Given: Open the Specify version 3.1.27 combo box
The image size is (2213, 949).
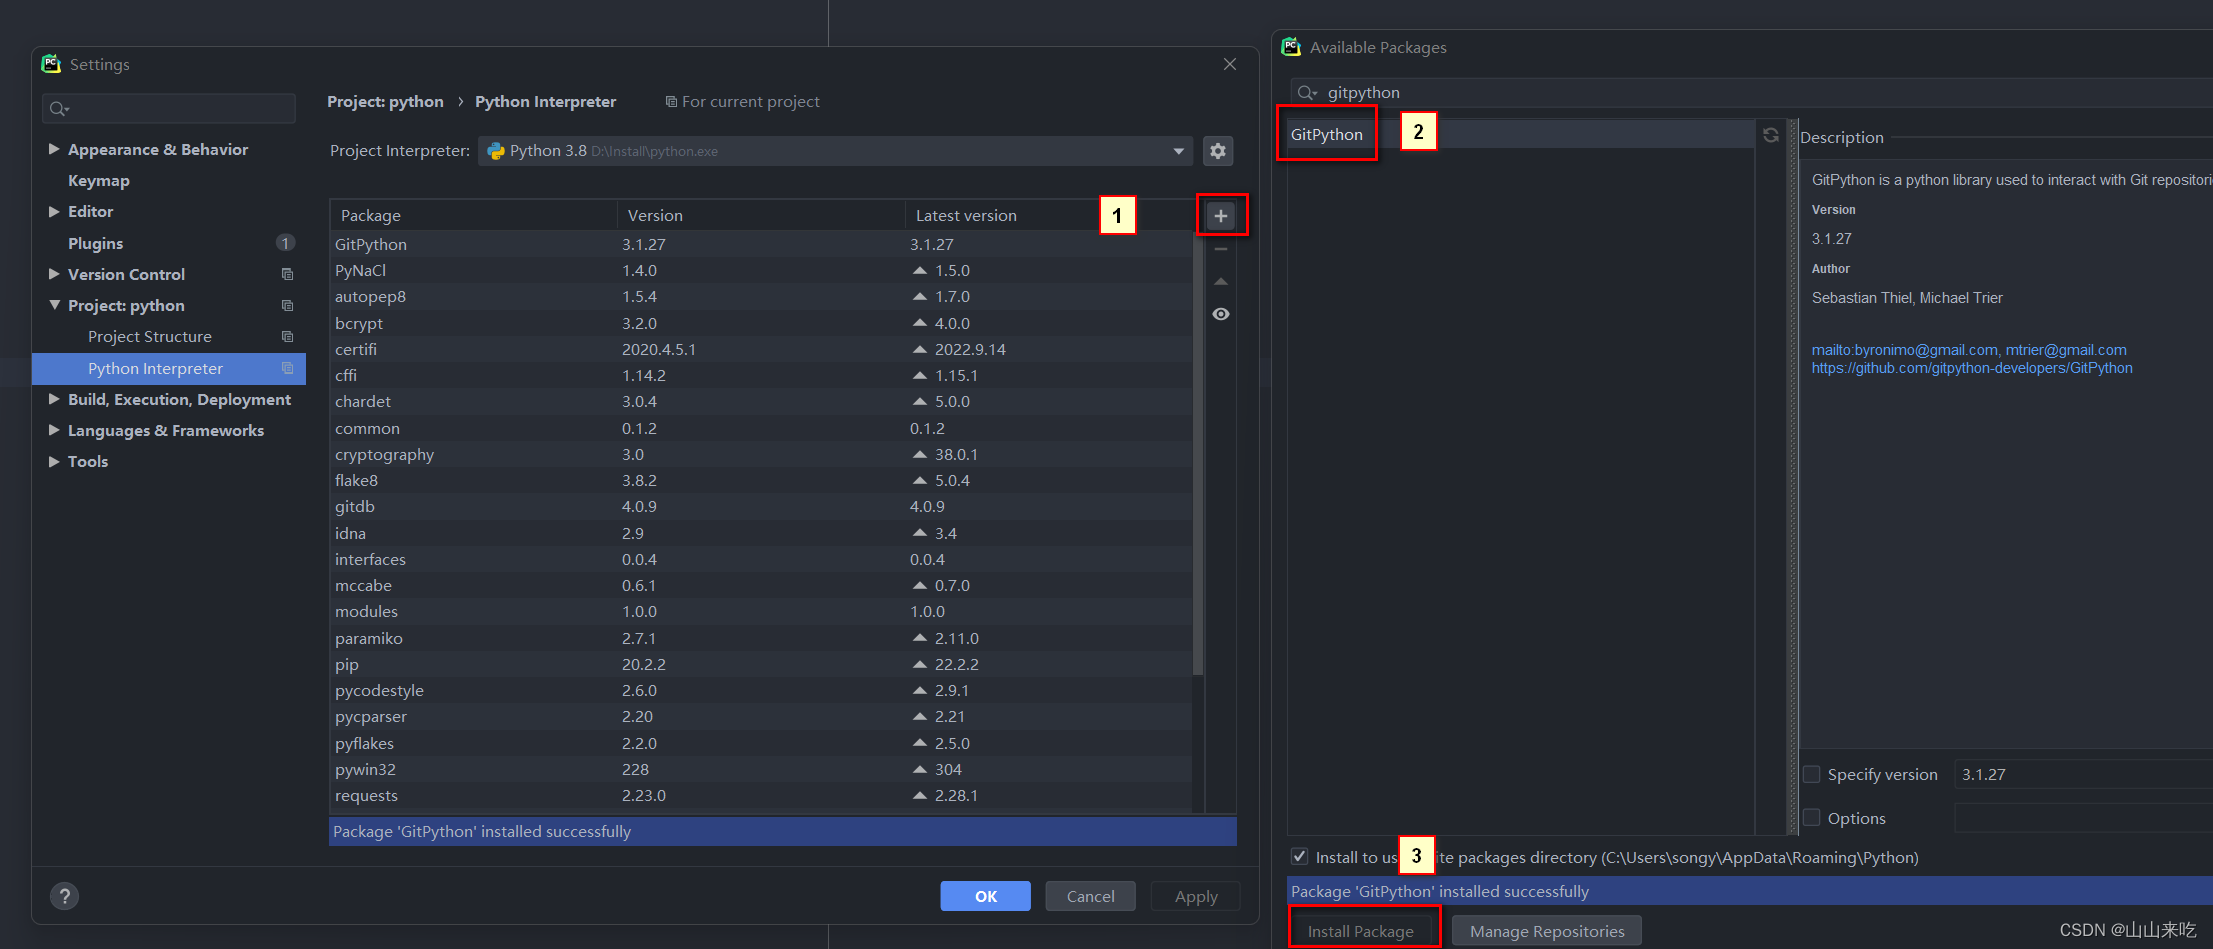Looking at the screenshot, I should coord(2083,775).
